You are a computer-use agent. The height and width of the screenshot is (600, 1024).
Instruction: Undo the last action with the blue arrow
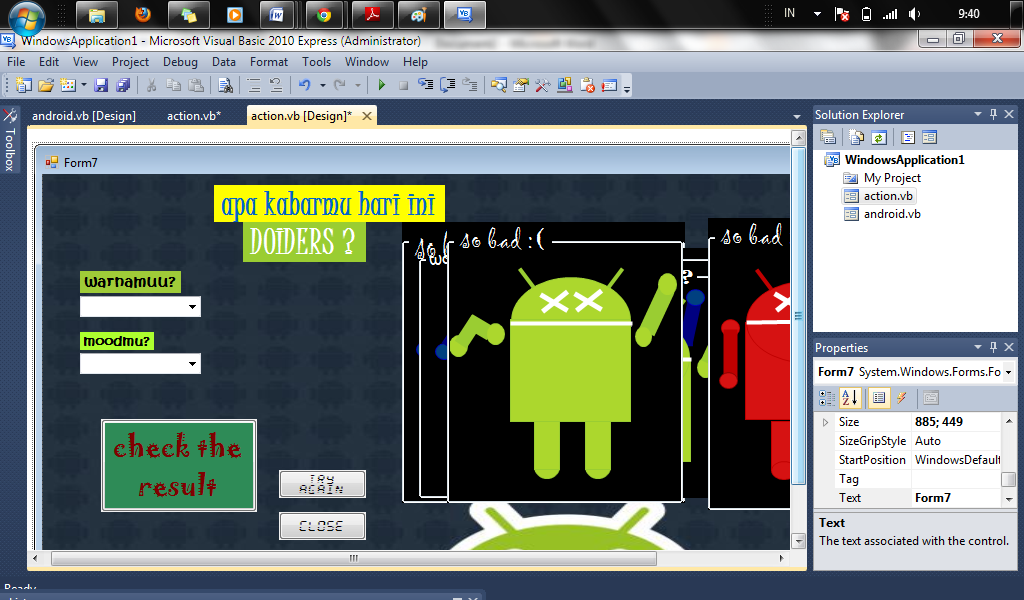(x=304, y=85)
